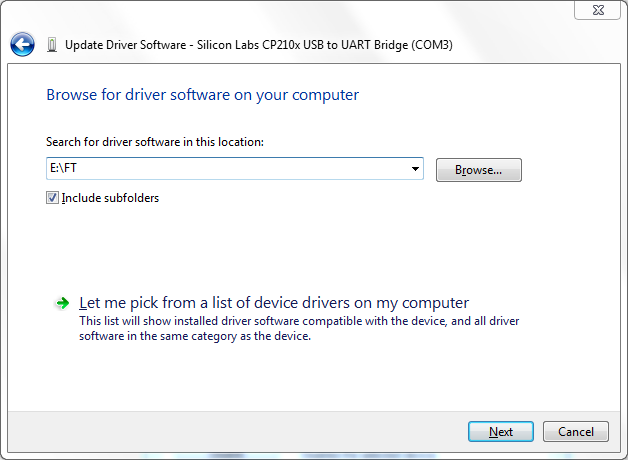Choose Let me pick from a list of device drivers
The image size is (628, 460).
tap(274, 303)
